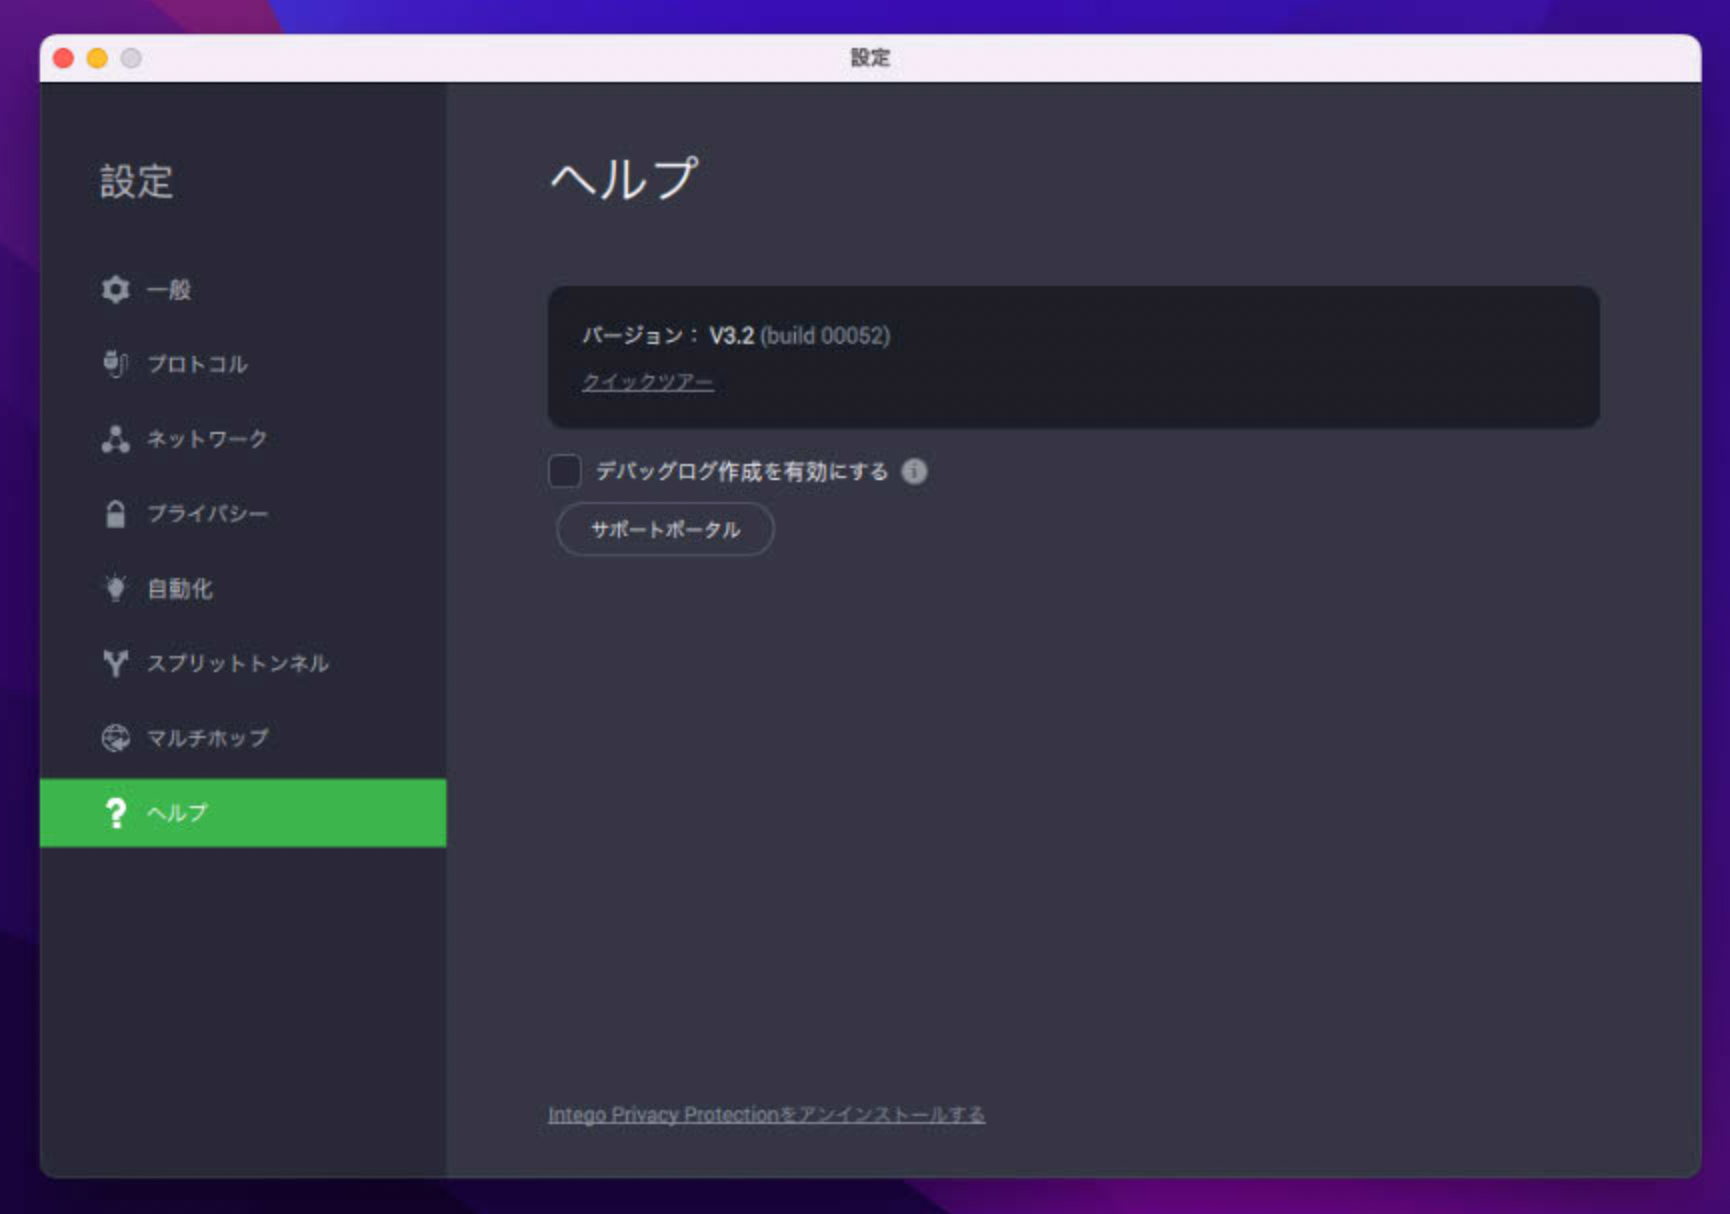Switch to the プロトコル tab
The height and width of the screenshot is (1214, 1730).
point(243,364)
